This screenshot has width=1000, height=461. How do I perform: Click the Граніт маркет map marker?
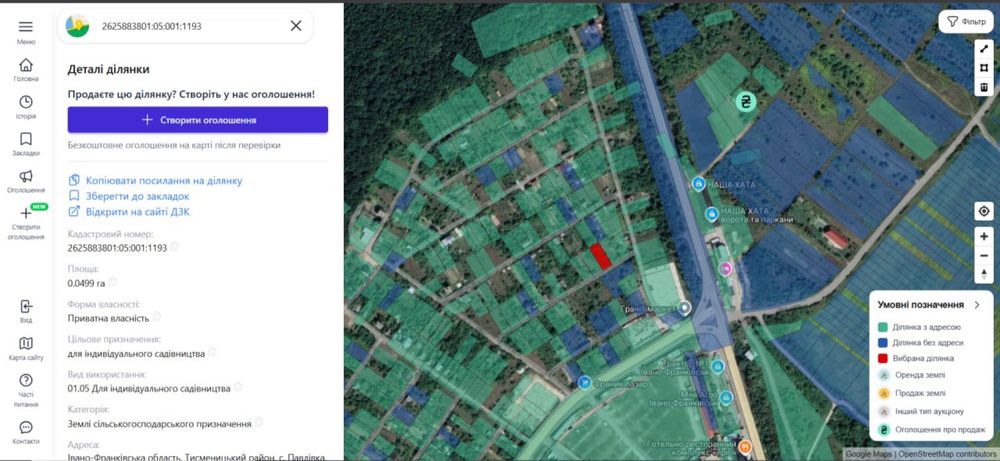point(684,309)
